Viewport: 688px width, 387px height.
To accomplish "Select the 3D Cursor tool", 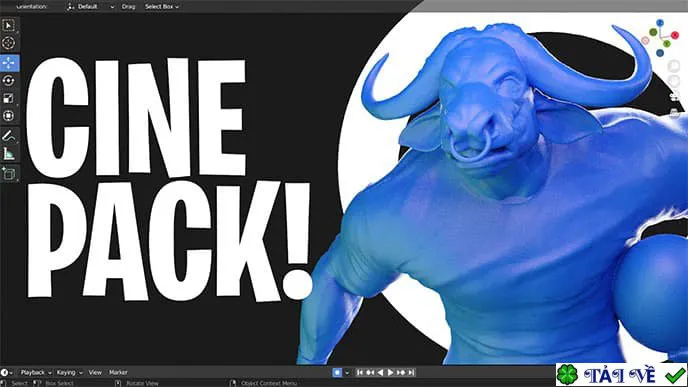I will click(x=9, y=43).
